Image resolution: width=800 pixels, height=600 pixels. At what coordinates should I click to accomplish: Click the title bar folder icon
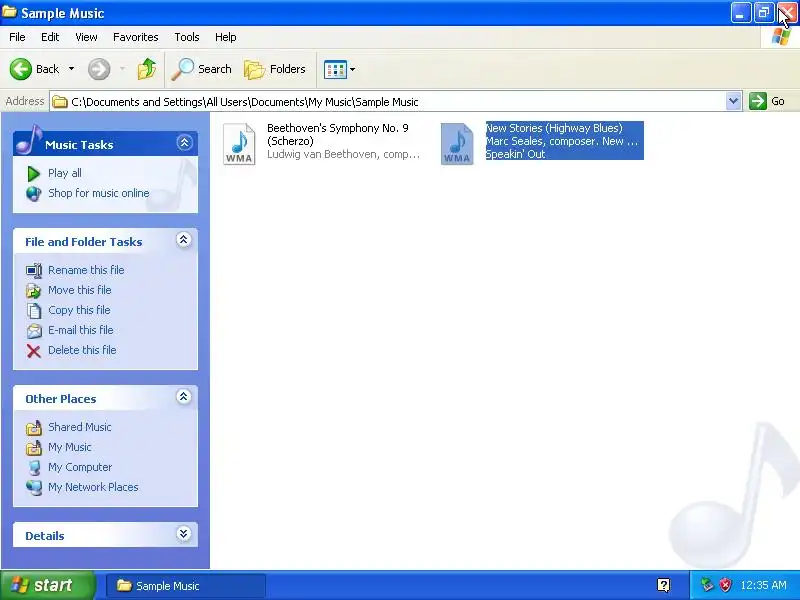10,12
